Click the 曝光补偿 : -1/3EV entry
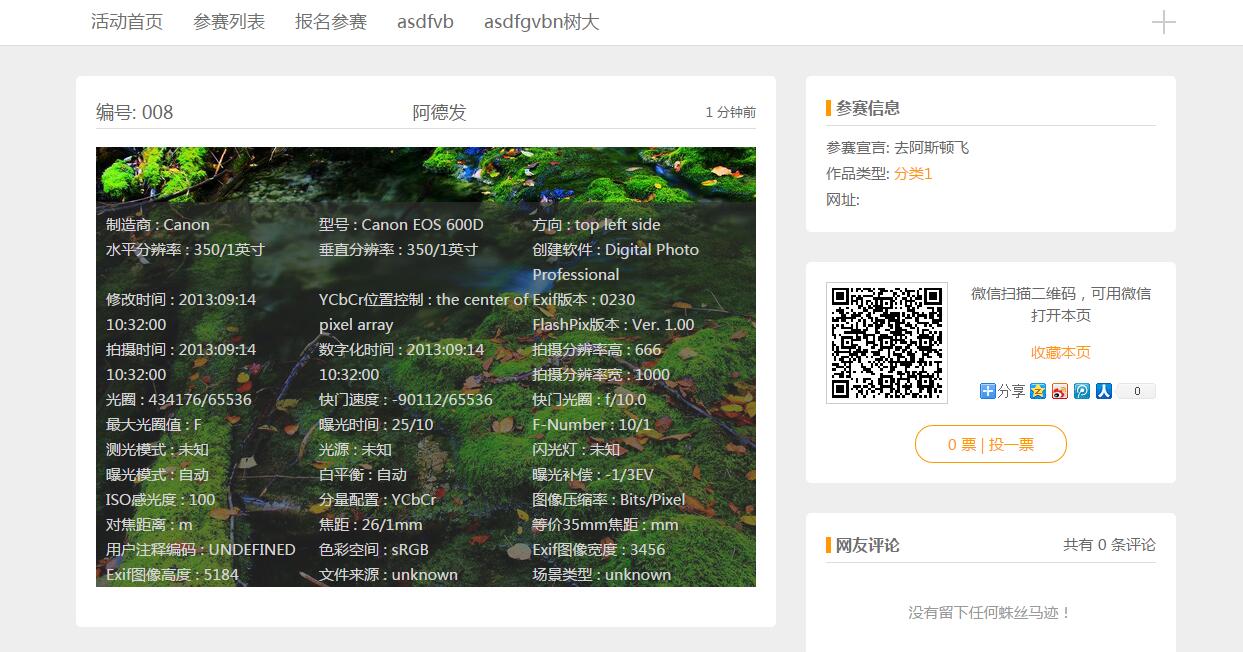Image resolution: width=1243 pixels, height=652 pixels. coord(593,474)
